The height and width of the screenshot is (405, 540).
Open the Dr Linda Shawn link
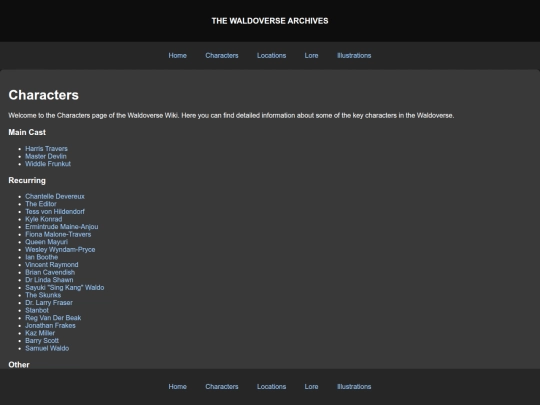[49, 280]
